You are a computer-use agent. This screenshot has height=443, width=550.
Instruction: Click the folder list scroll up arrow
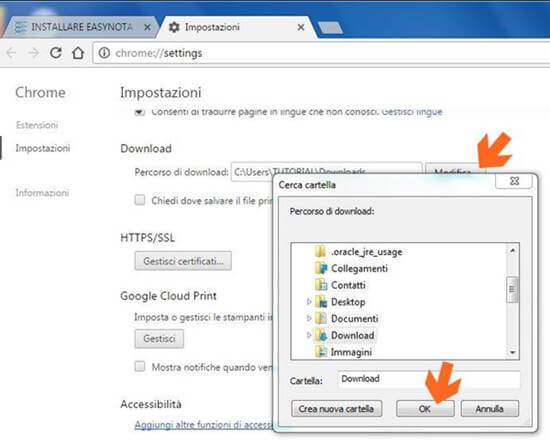(x=512, y=250)
